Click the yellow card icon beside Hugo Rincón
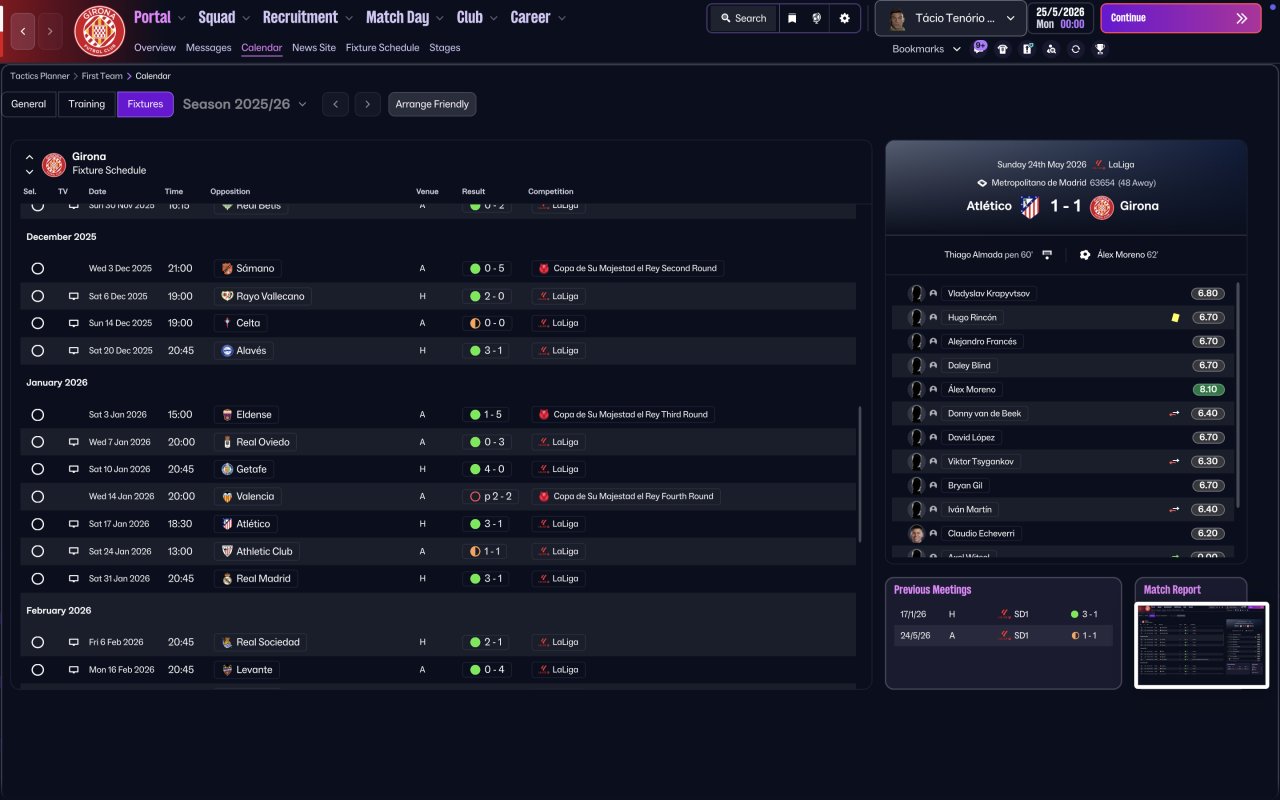 tap(1176, 317)
